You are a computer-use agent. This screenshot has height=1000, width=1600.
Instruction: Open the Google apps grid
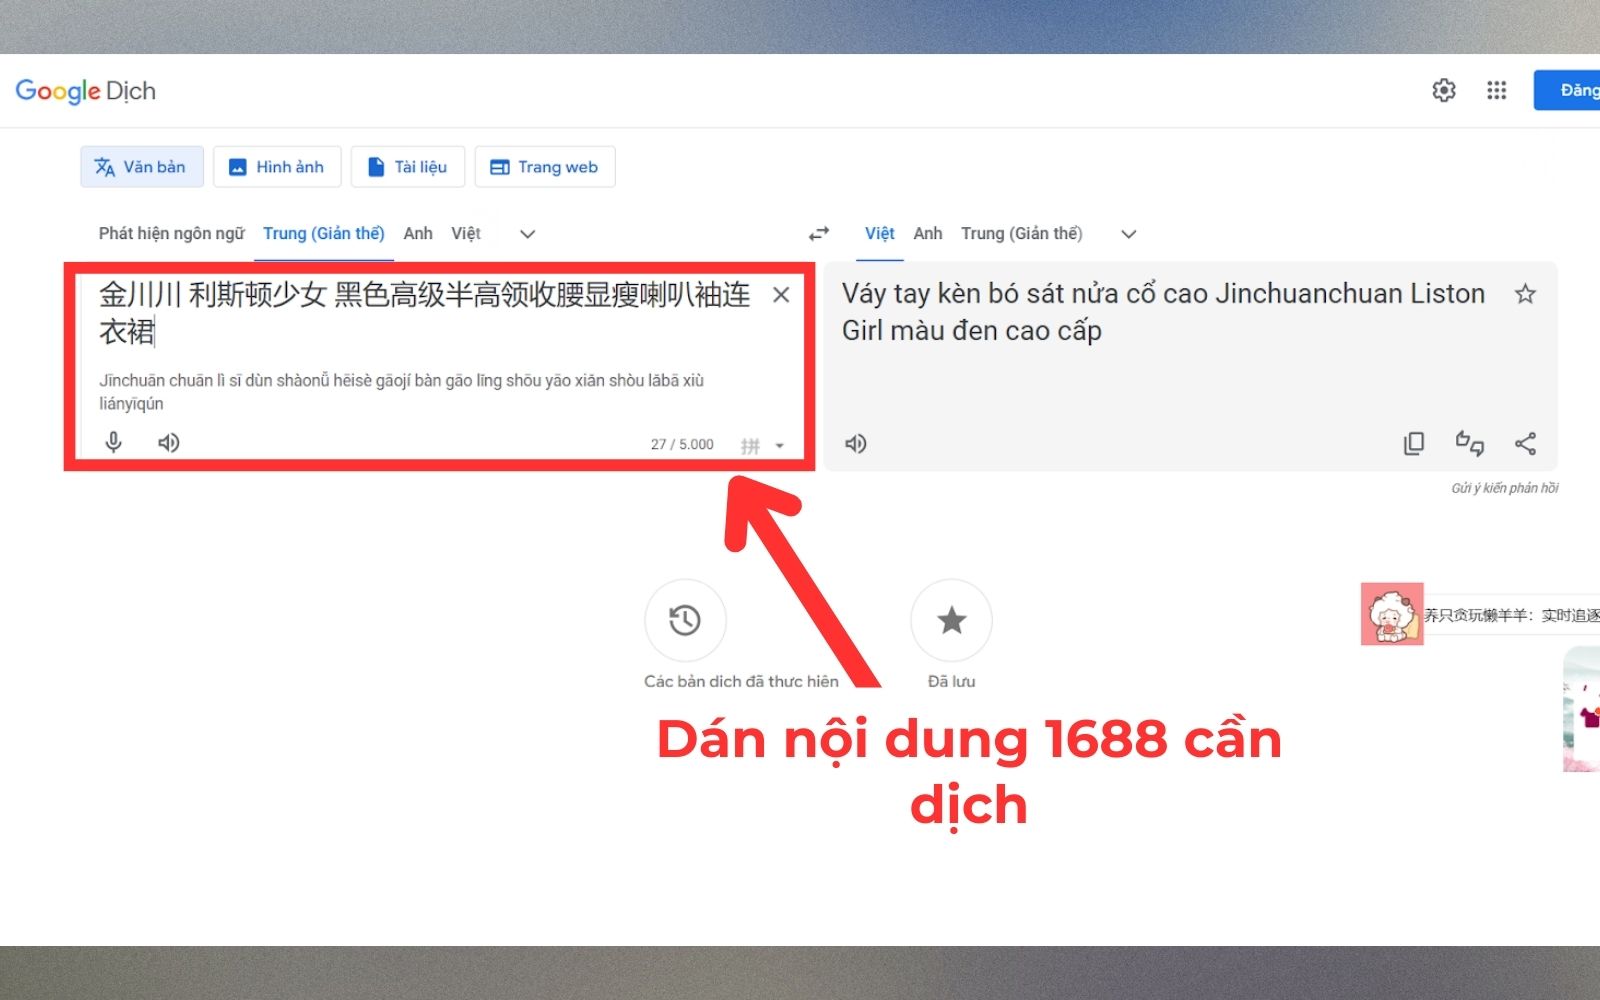[1496, 90]
